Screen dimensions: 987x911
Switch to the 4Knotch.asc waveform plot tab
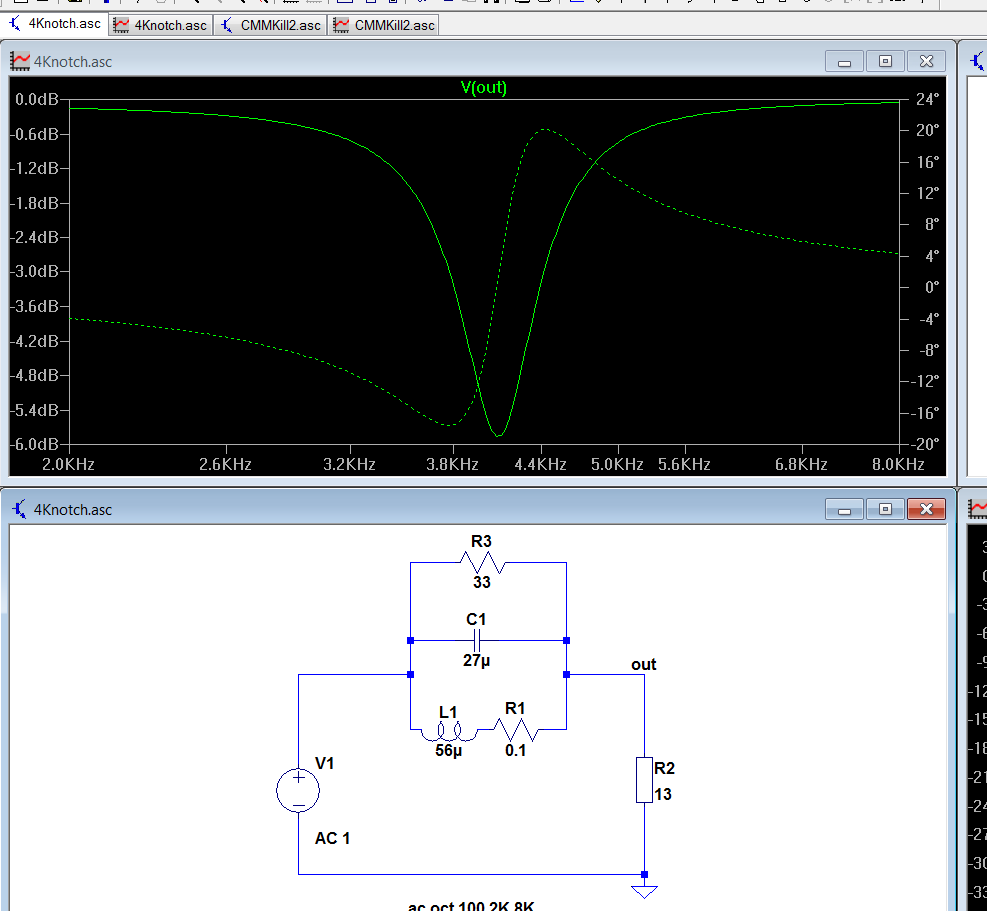(161, 25)
